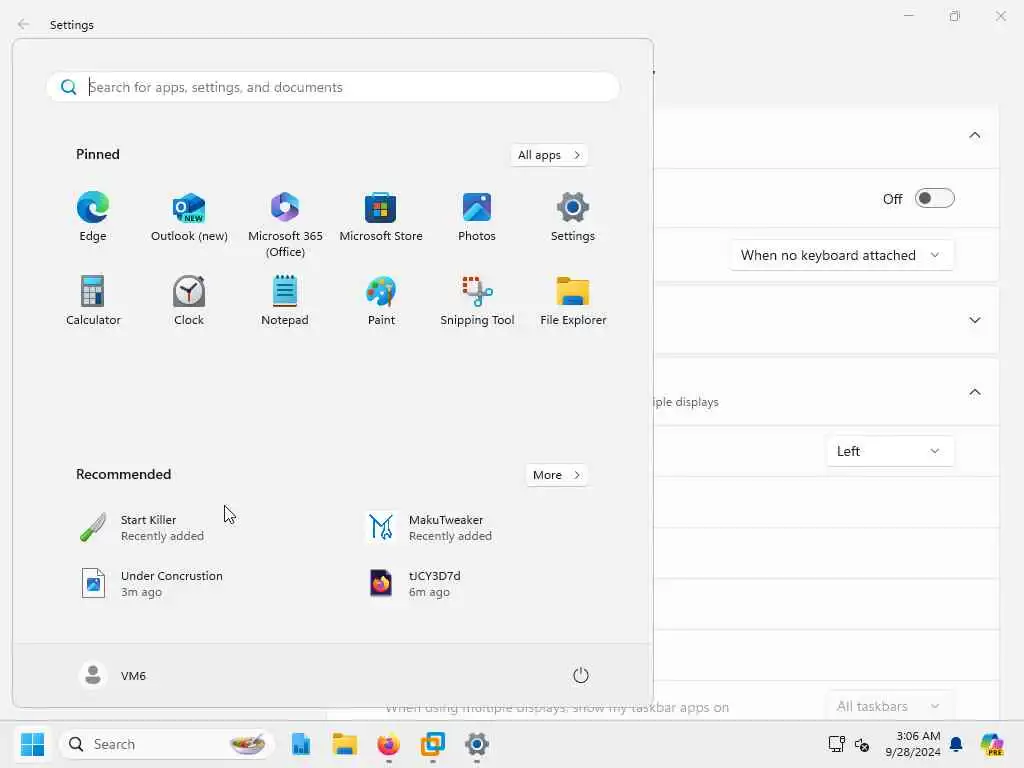Click the Windows Start button on taskbar
1024x768 pixels.
(x=32, y=744)
